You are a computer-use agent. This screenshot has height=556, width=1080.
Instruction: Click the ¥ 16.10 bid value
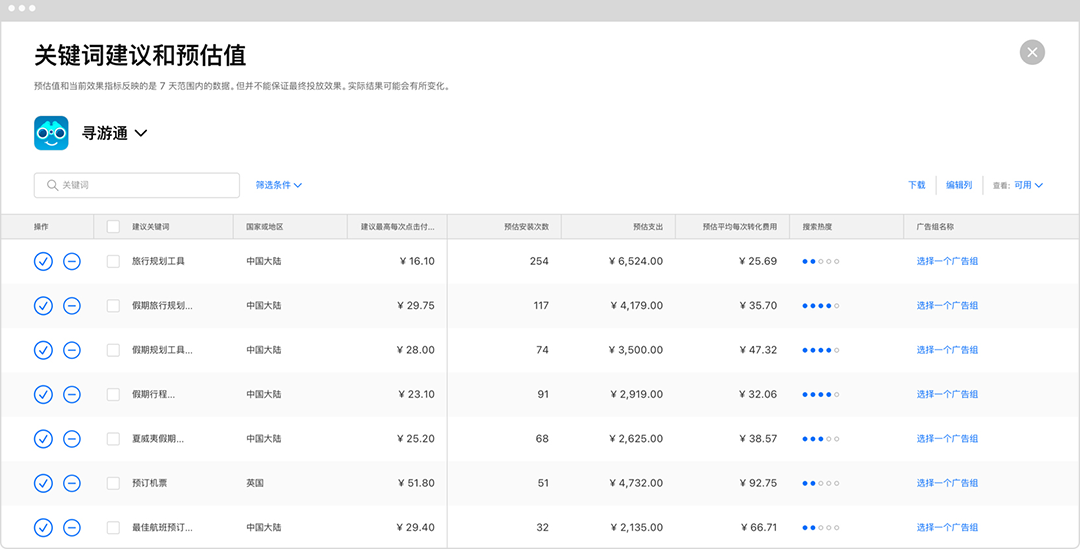[x=417, y=261]
